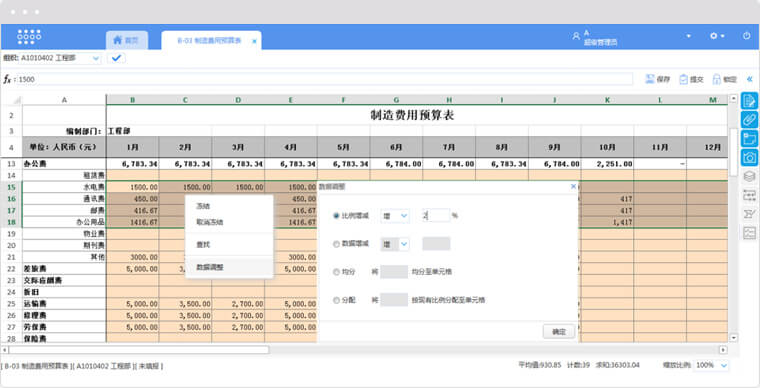
Task: Open the dotted app launcher grid icon
Action: (x=29, y=37)
